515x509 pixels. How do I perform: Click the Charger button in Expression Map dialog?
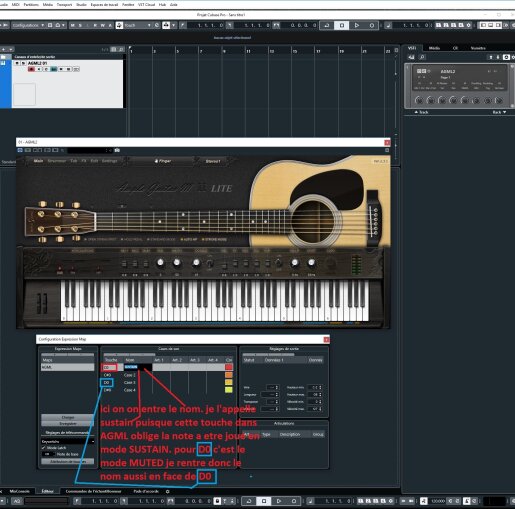tap(68, 417)
